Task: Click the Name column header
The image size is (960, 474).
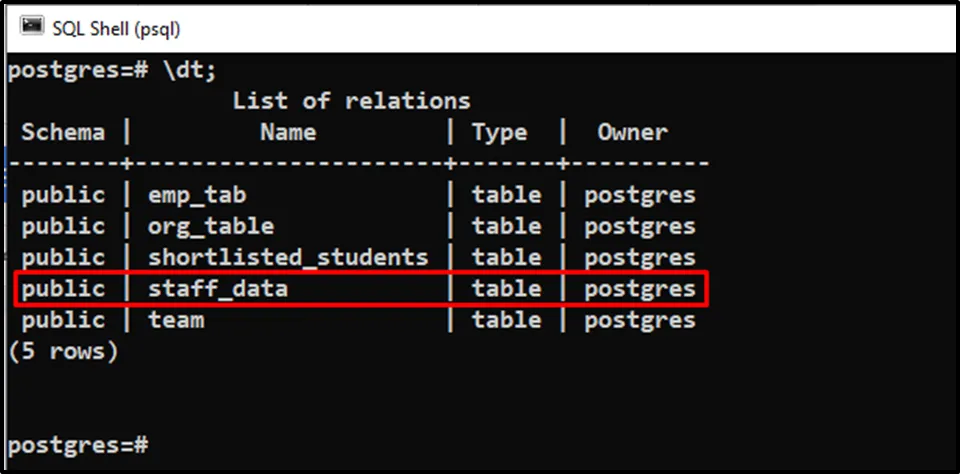Action: pos(288,132)
